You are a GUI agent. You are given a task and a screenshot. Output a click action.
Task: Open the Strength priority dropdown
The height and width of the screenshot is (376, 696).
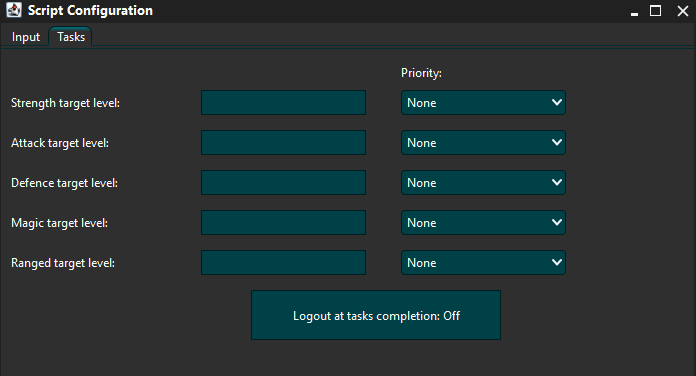483,103
